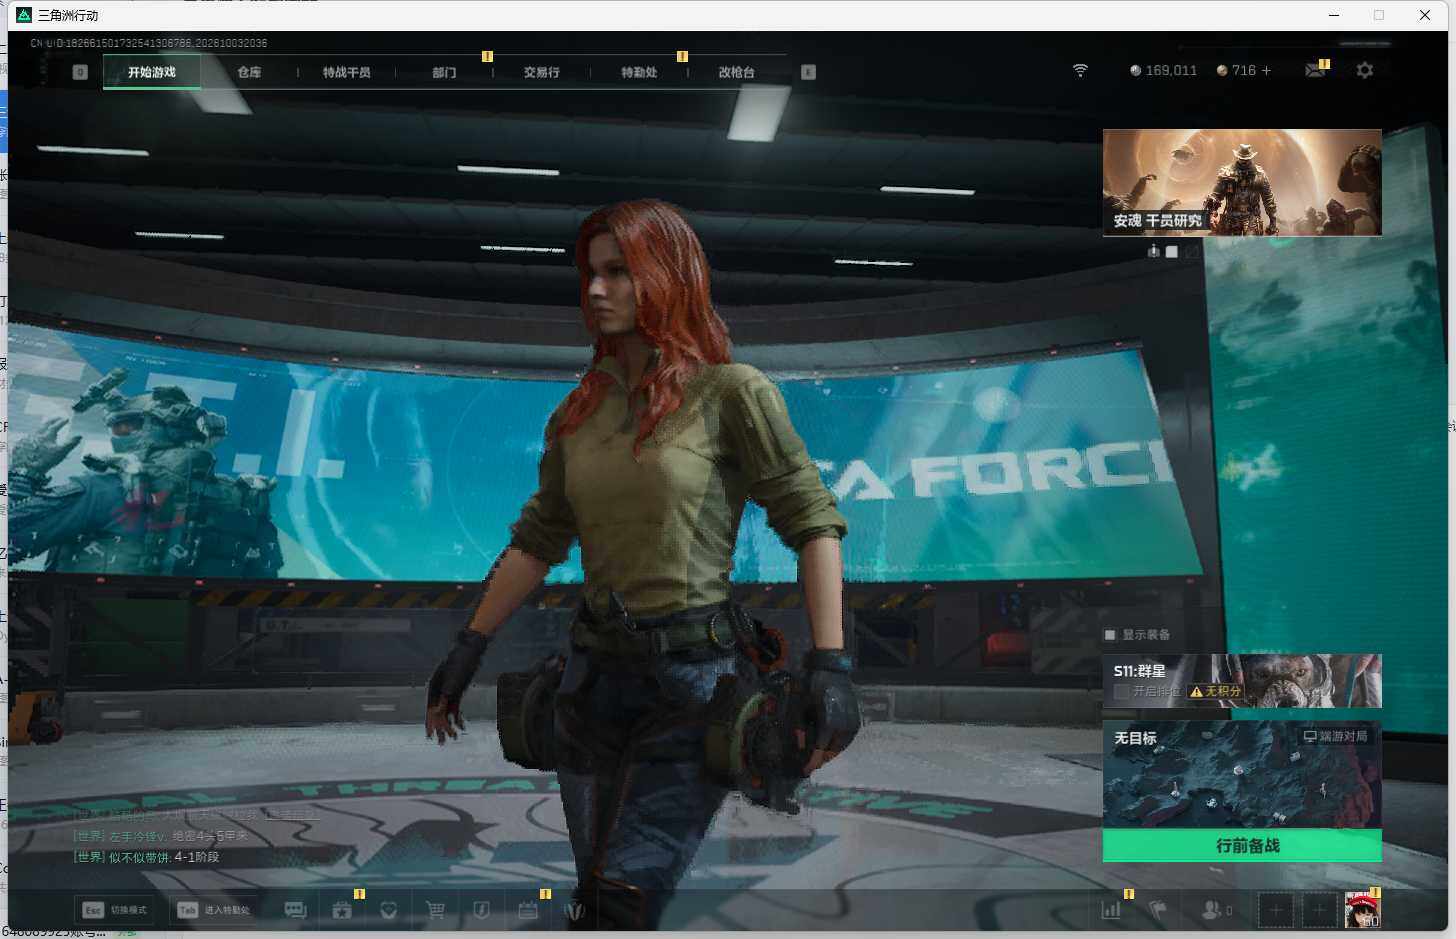
Task: Check the network signal icon
Action: 1080,70
